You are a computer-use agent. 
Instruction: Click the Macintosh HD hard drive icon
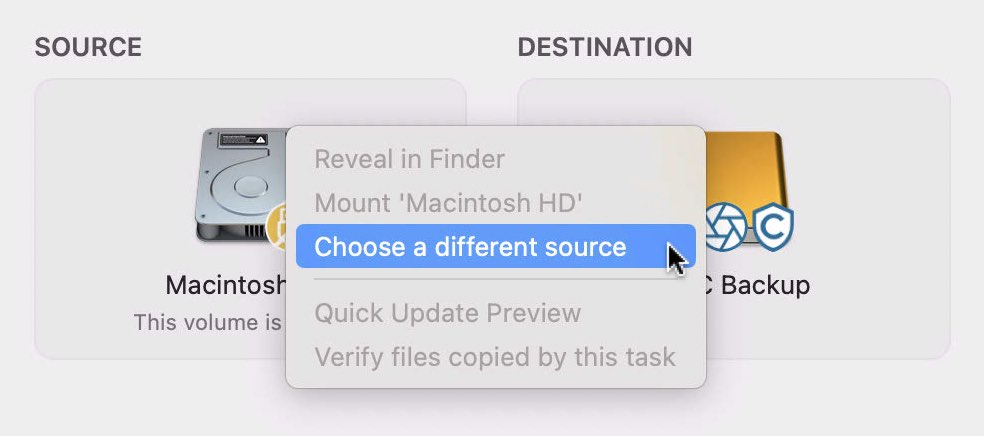tap(242, 185)
